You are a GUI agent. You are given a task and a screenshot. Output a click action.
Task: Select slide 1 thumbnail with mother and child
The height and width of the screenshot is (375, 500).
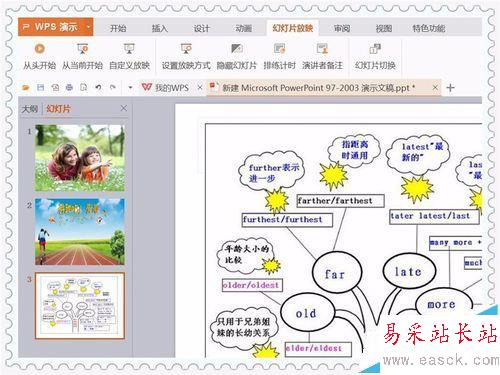[x=80, y=158]
